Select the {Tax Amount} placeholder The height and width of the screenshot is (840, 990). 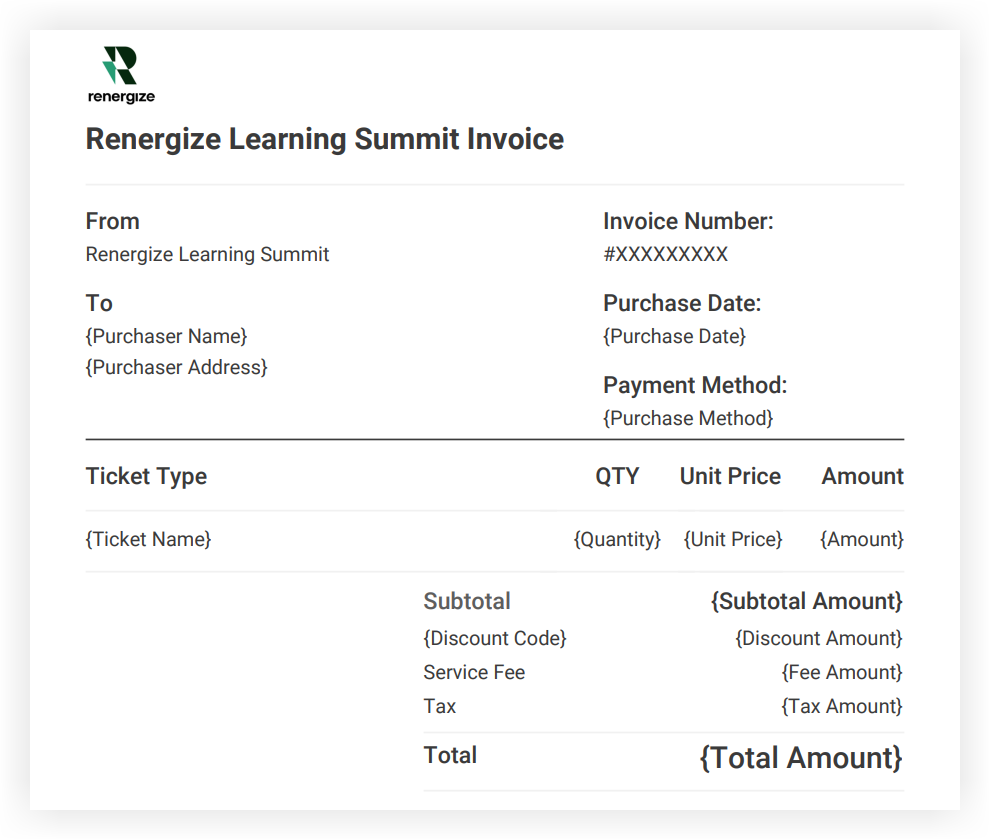(x=842, y=706)
